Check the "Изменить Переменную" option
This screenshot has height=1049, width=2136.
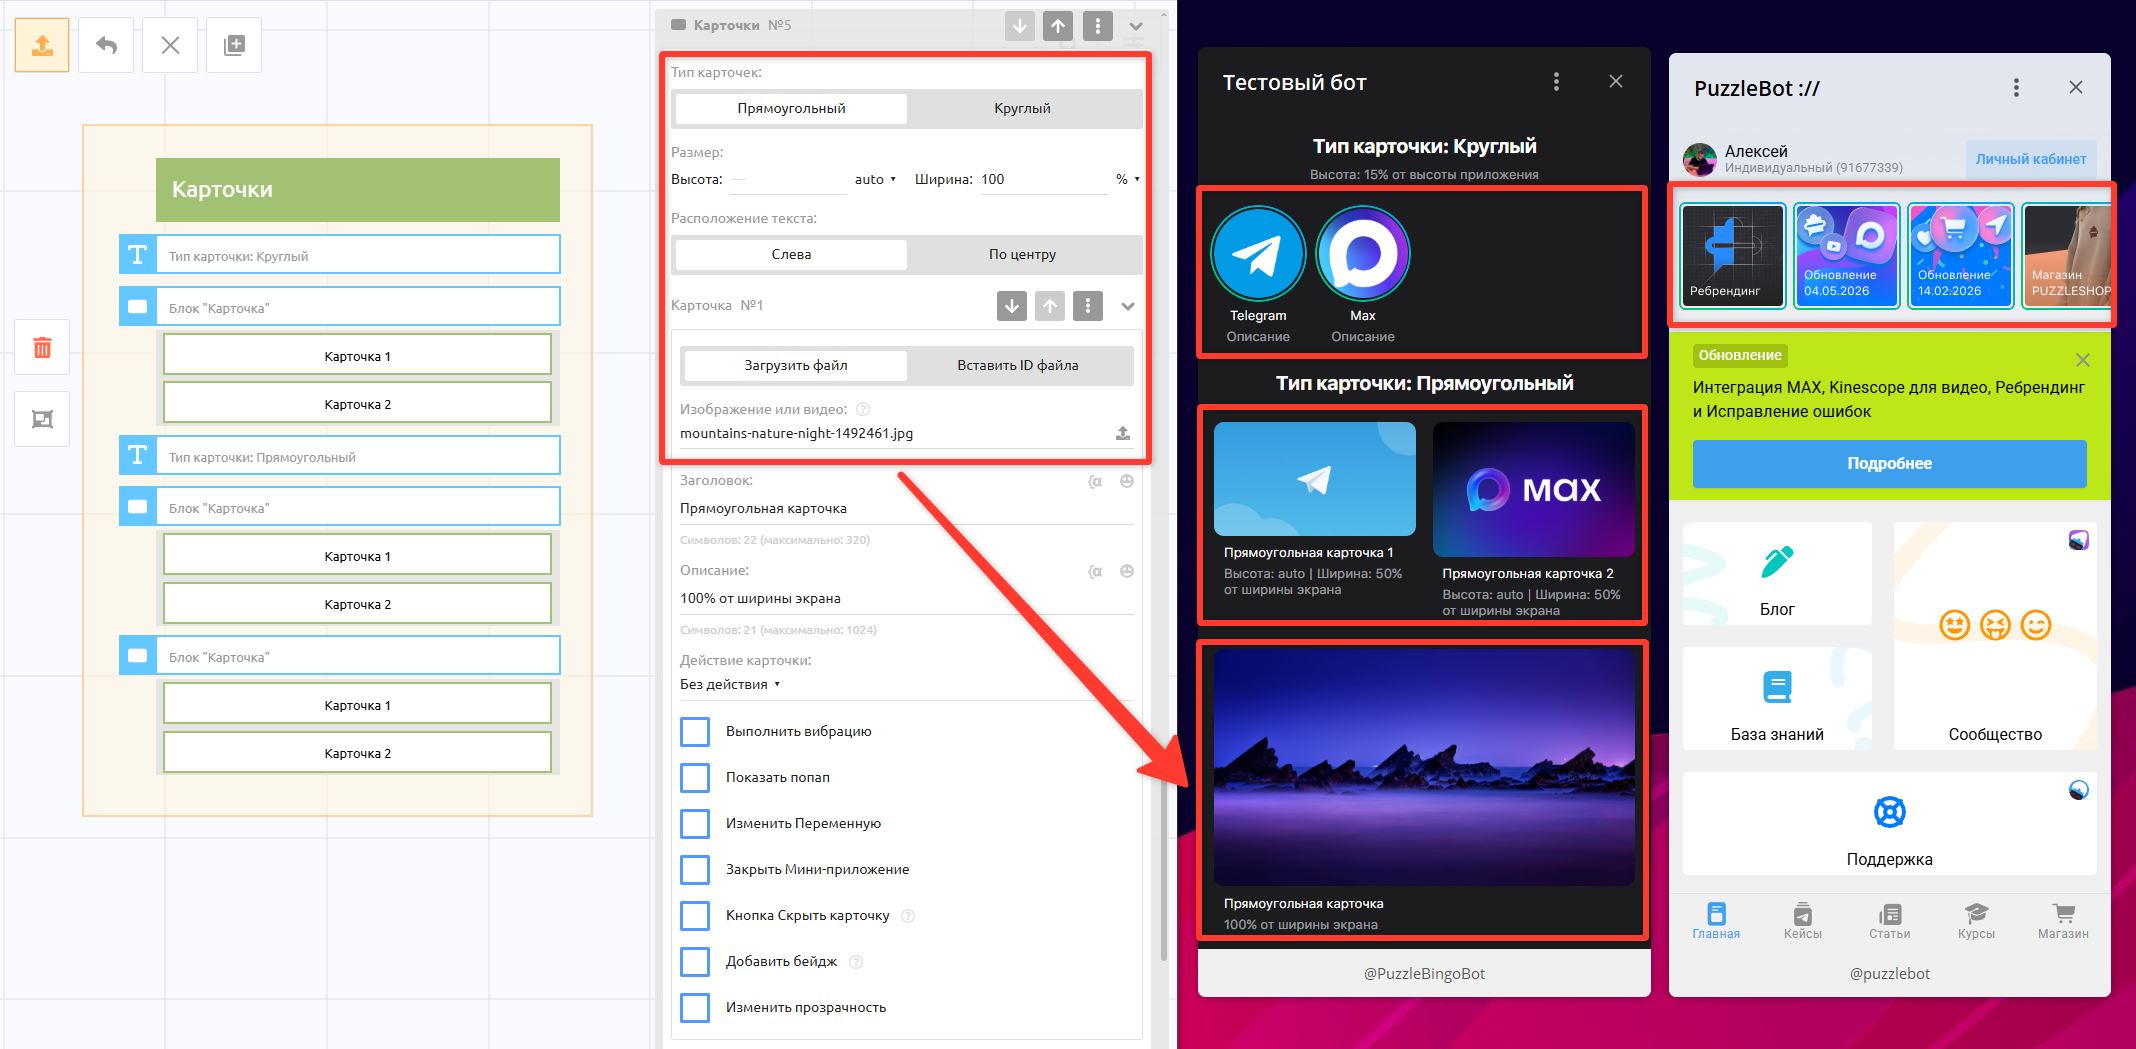[695, 823]
